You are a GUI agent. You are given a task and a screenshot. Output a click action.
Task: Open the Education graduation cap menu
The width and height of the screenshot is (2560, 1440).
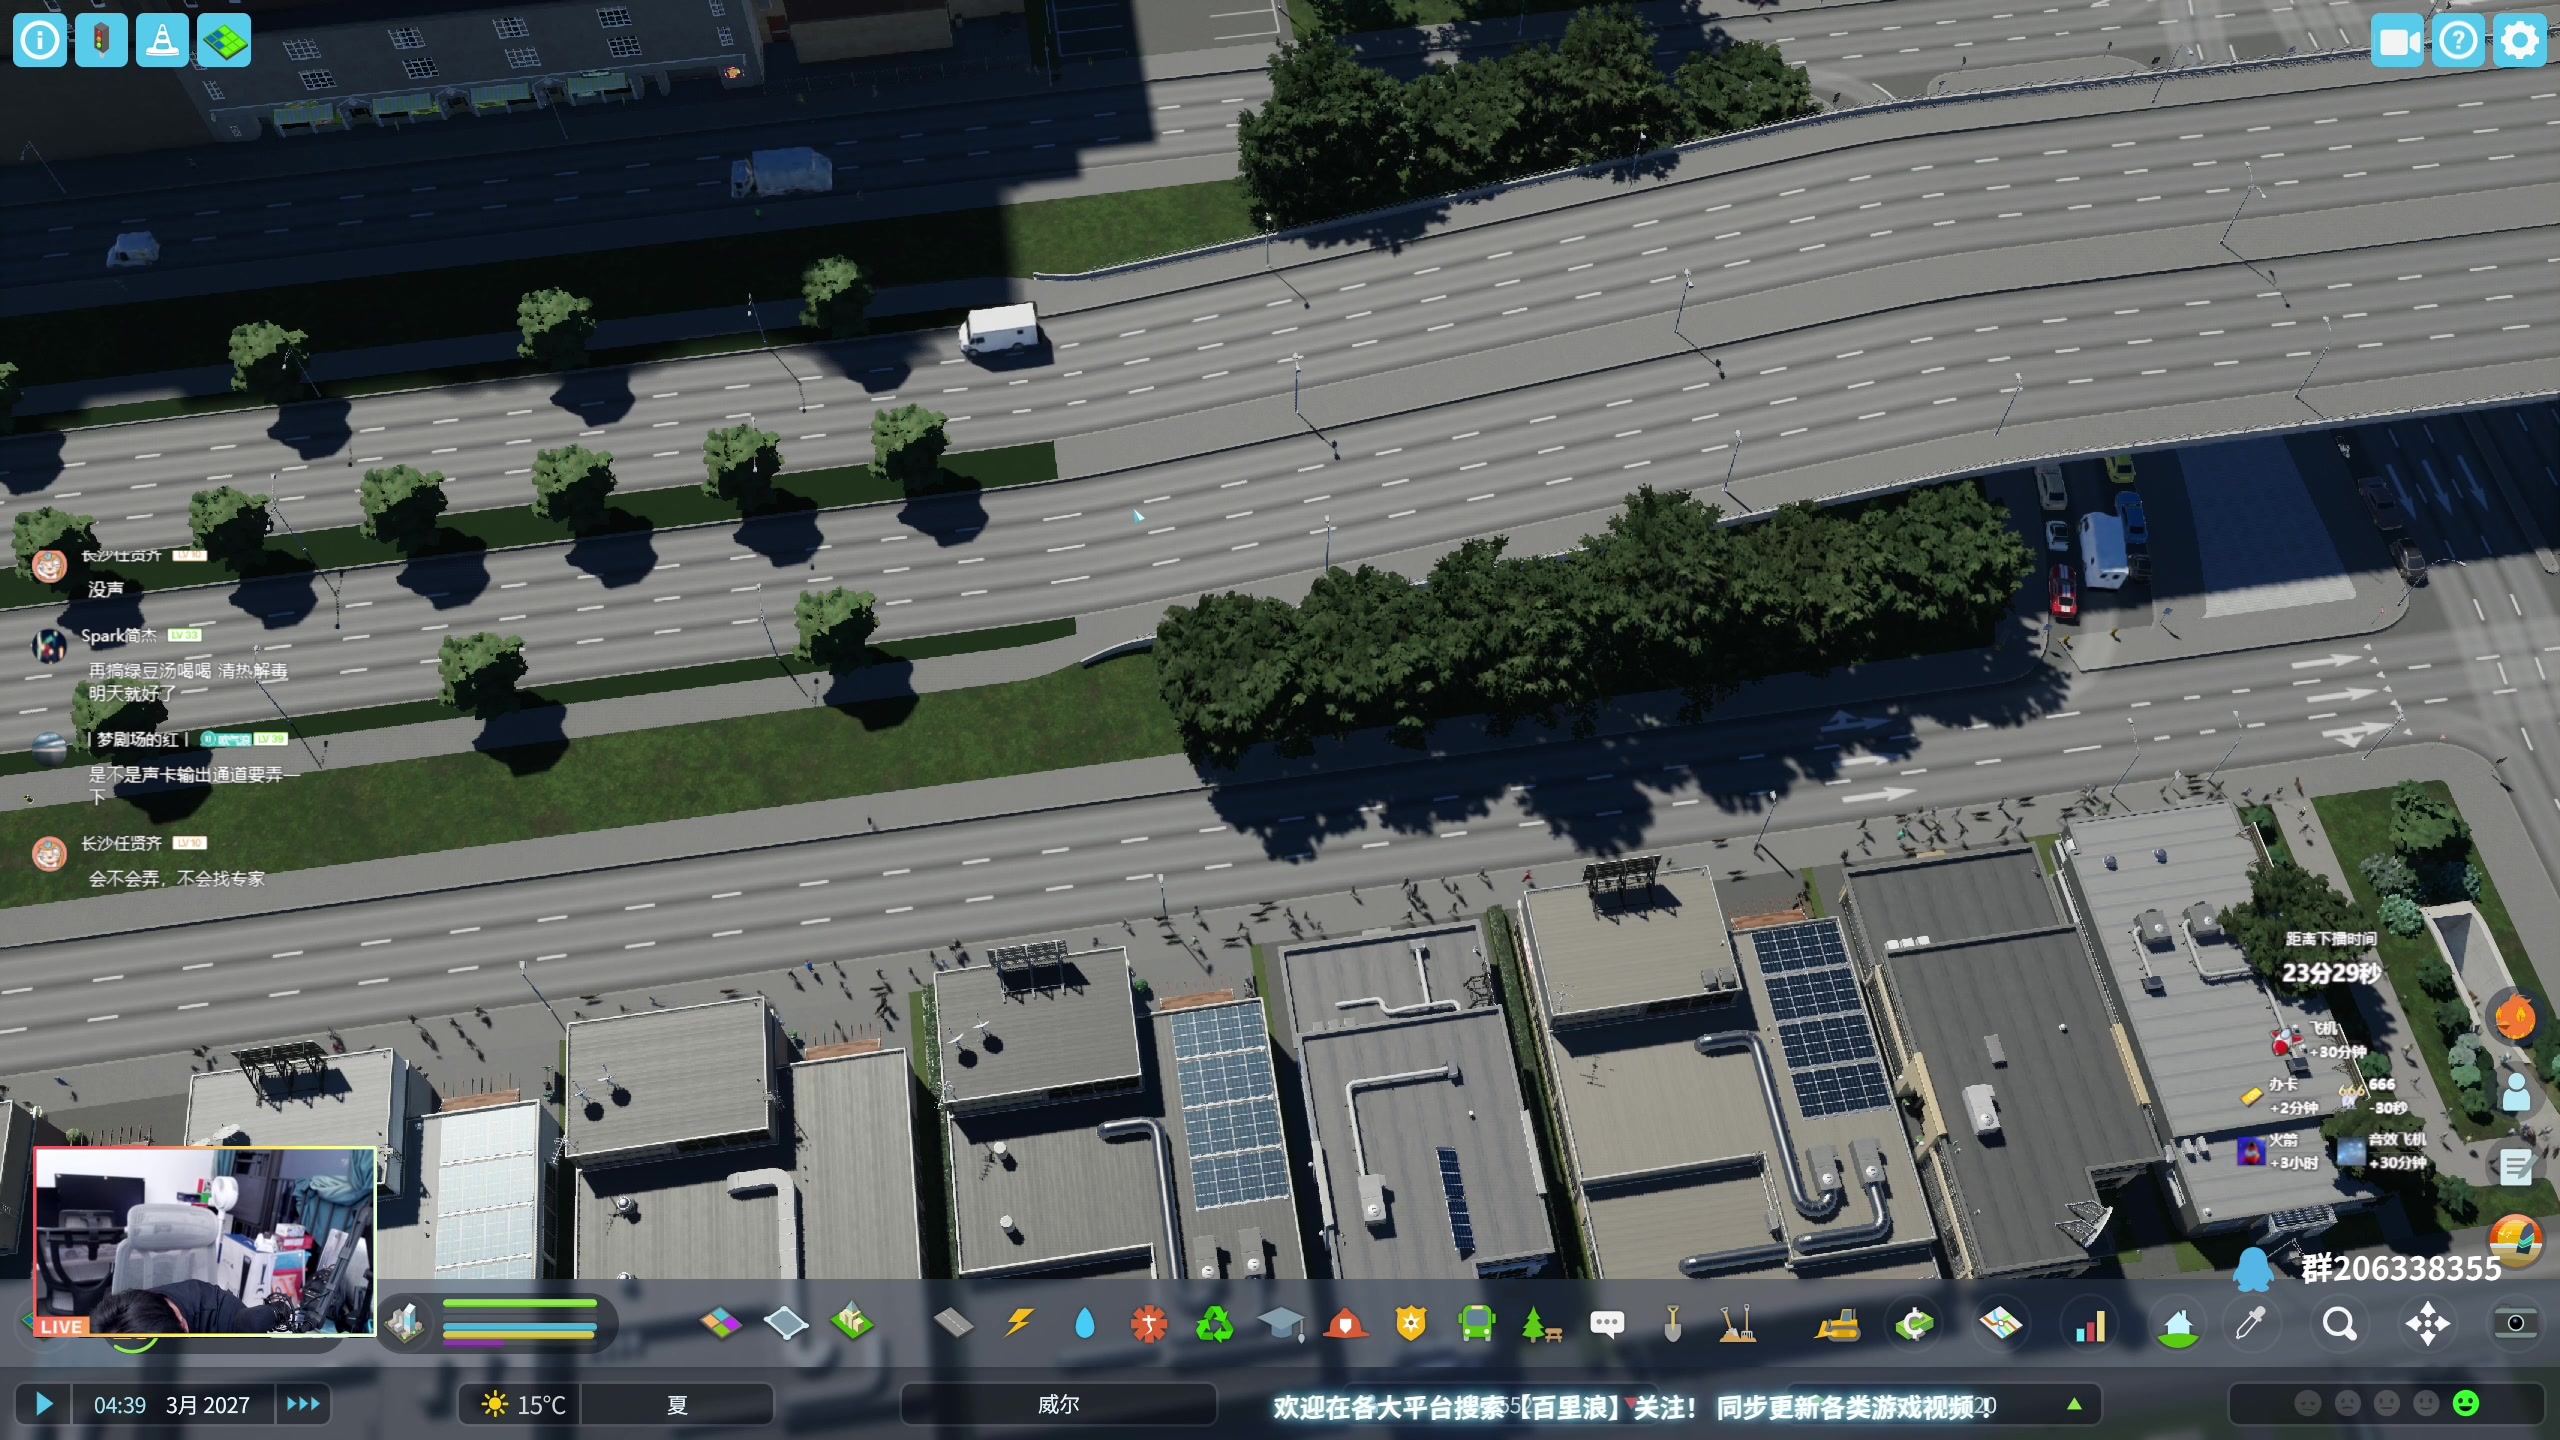pyautogui.click(x=1280, y=1324)
